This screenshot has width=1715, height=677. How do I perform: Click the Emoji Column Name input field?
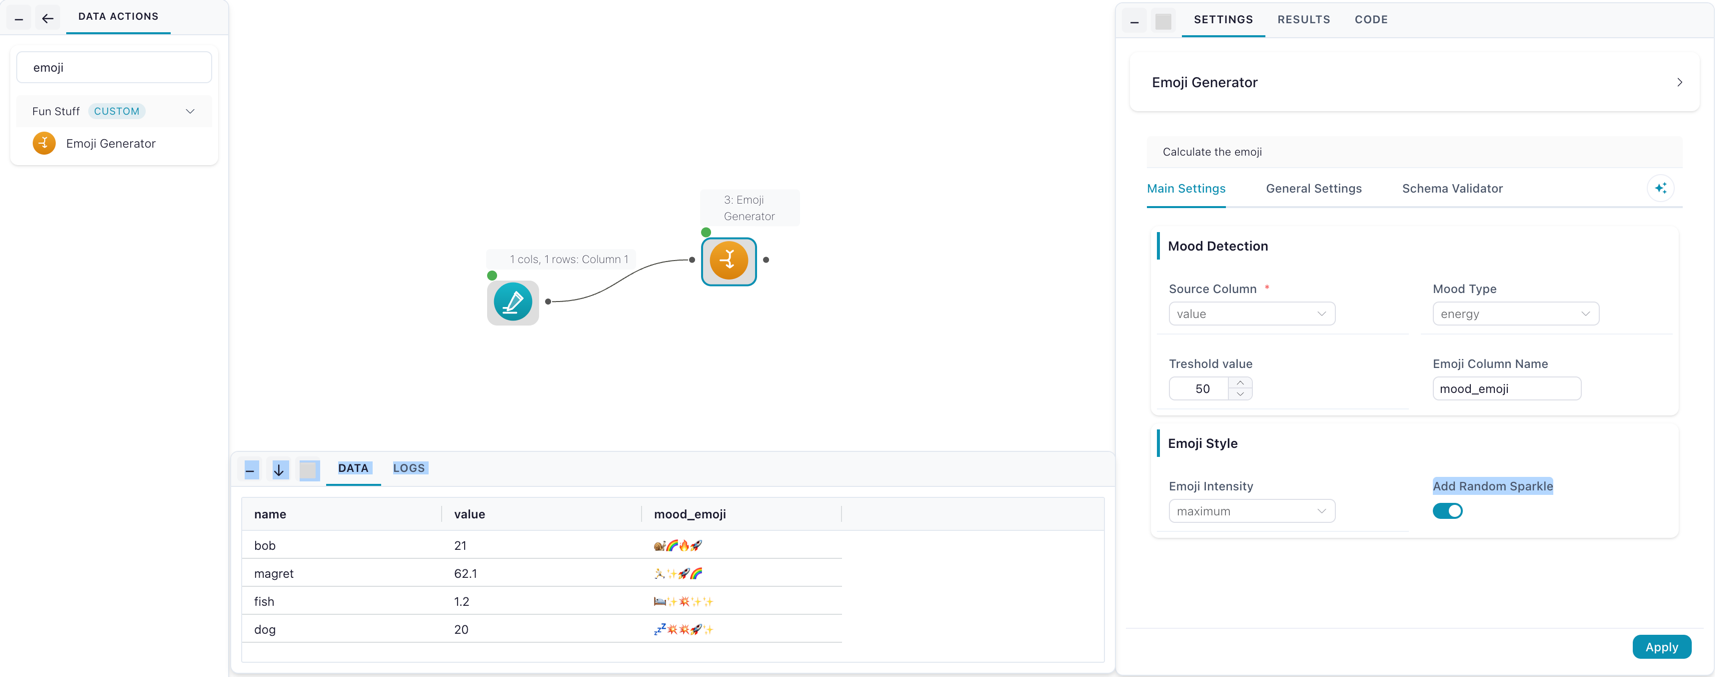pos(1506,389)
